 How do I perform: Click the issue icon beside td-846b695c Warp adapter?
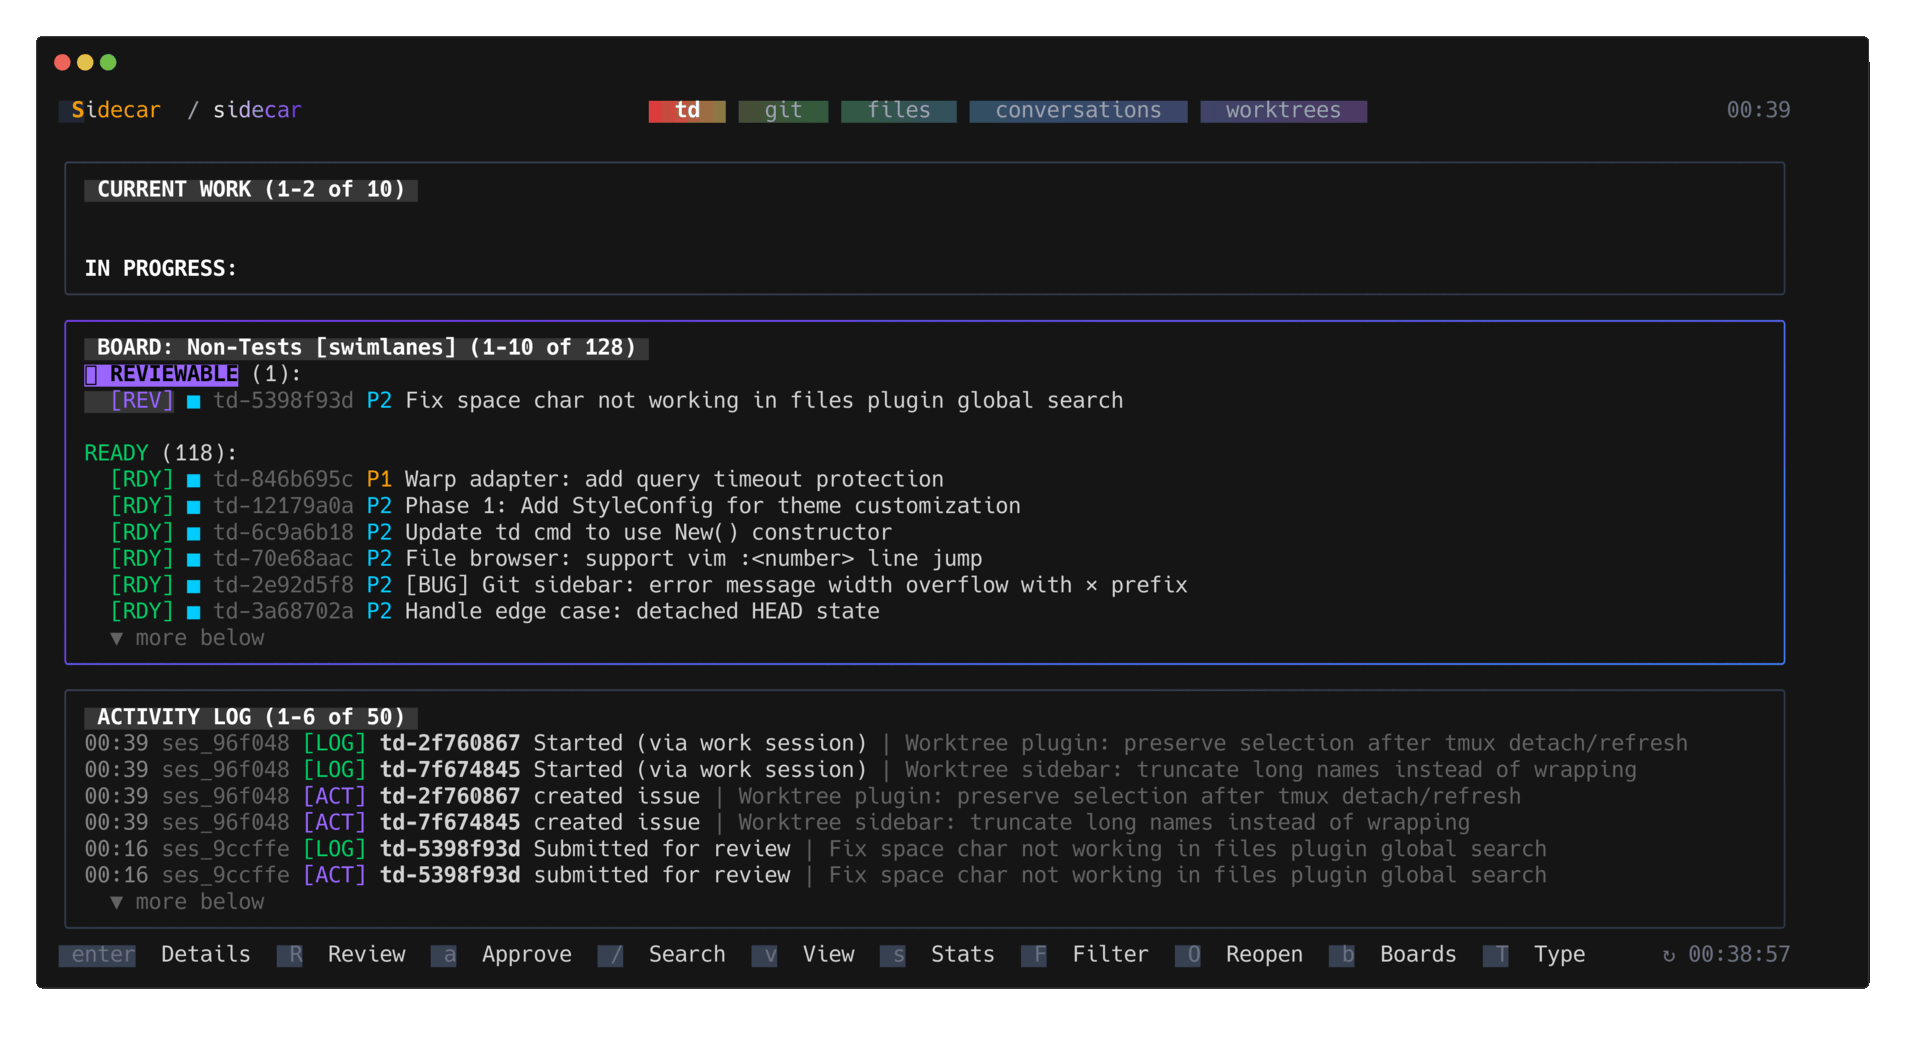[193, 480]
